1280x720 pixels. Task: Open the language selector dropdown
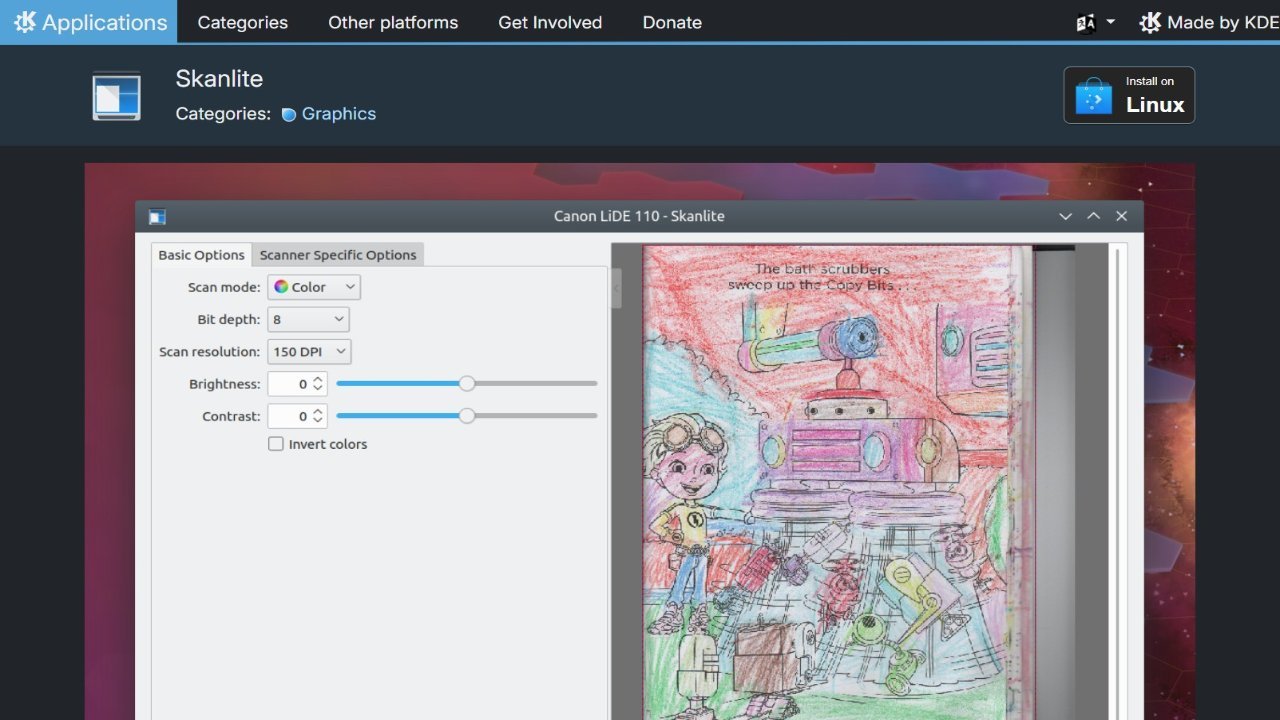(1095, 22)
